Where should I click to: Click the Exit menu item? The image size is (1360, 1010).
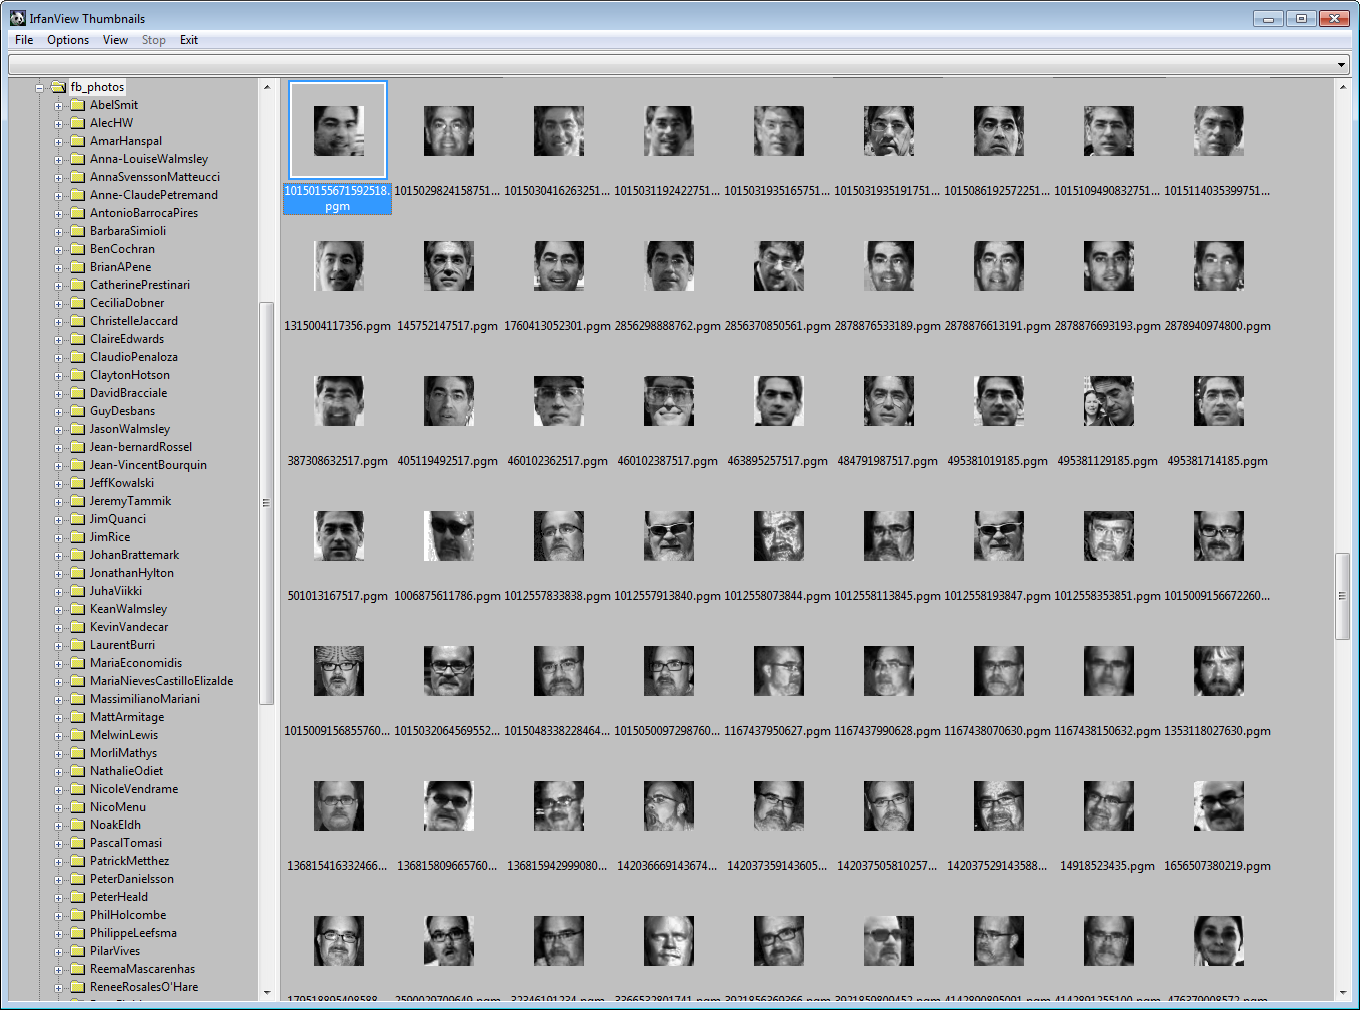click(189, 40)
